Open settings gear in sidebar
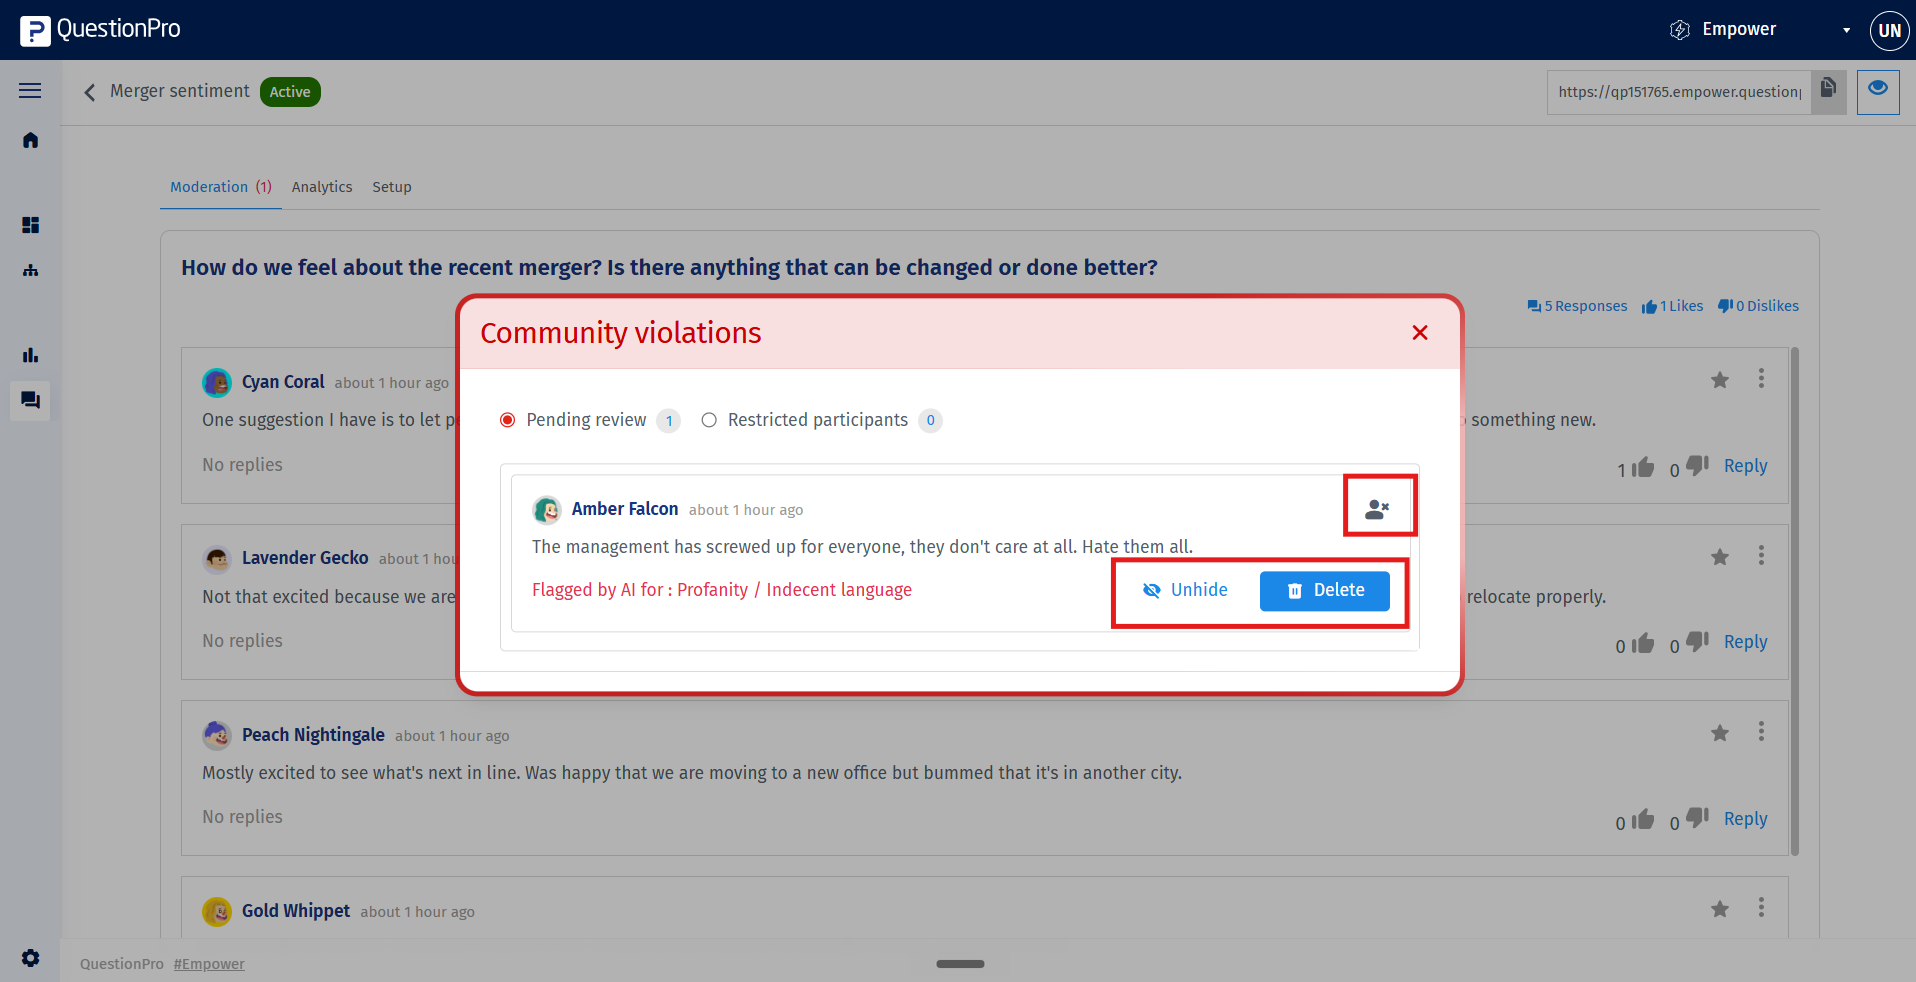Viewport: 1916px width, 982px height. coord(30,958)
